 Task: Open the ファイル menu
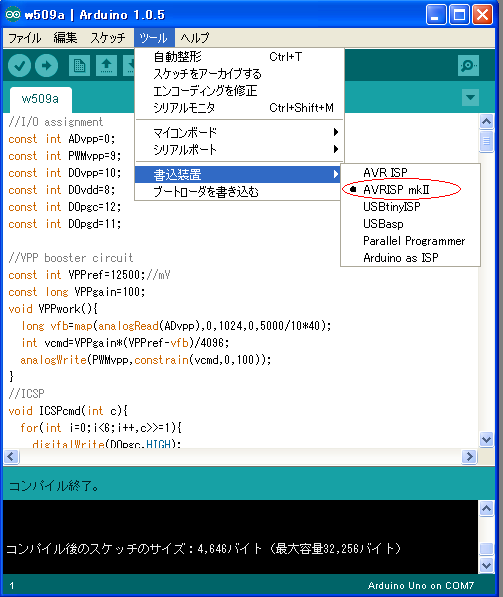[25, 38]
